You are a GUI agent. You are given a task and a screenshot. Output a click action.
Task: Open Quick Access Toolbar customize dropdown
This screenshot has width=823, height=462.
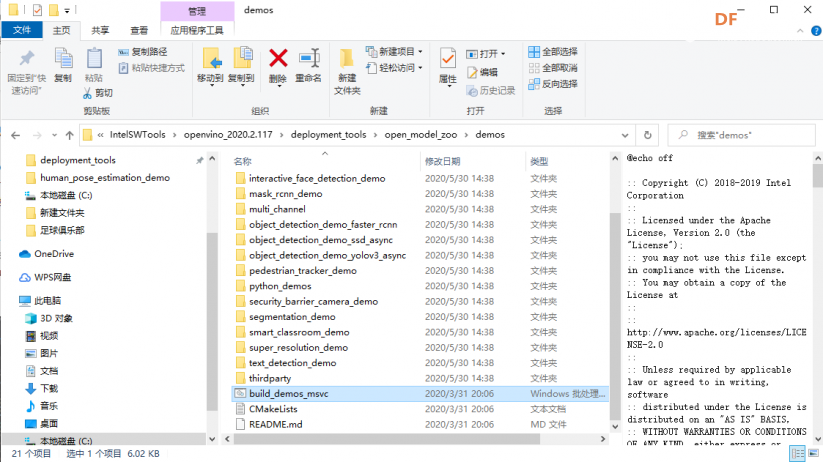67,10
